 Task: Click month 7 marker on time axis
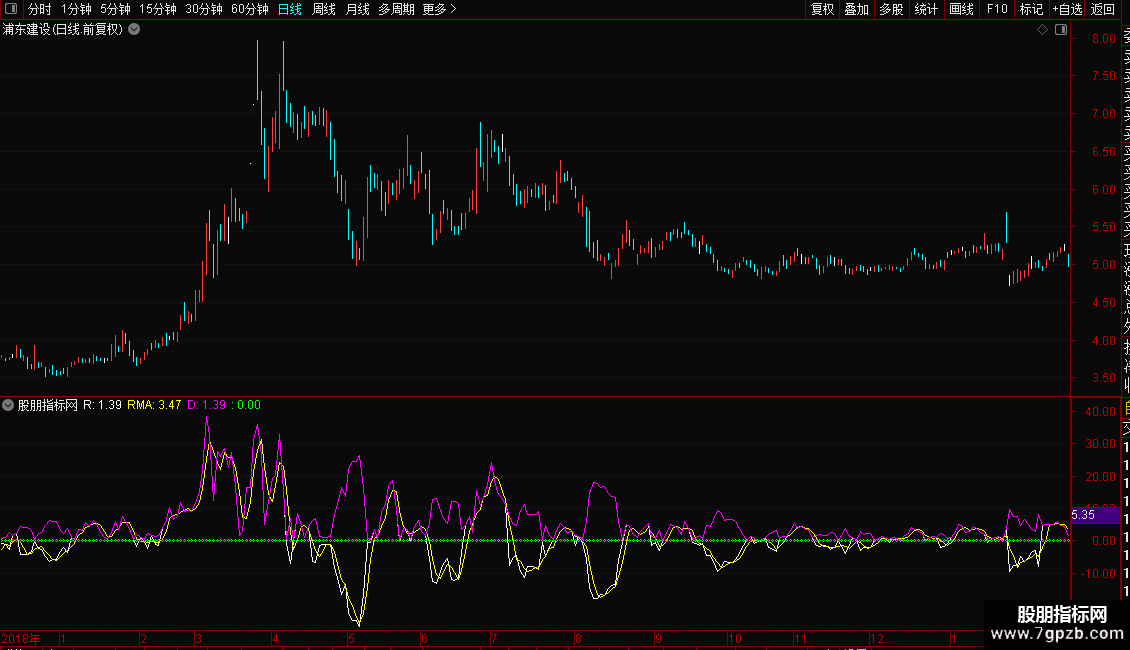coord(494,638)
